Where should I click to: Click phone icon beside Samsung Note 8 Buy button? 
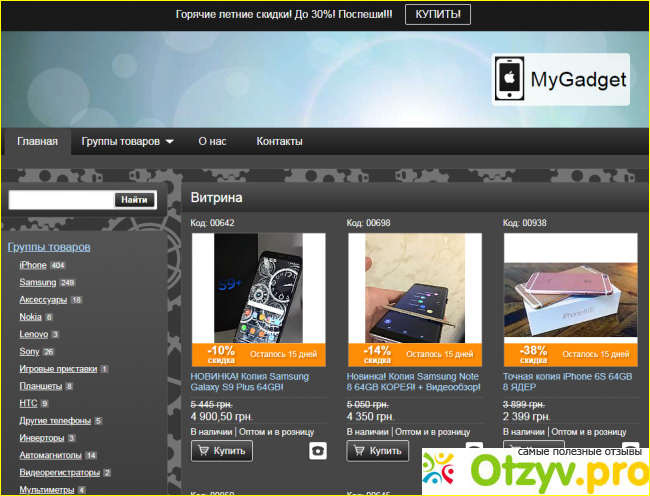474,451
